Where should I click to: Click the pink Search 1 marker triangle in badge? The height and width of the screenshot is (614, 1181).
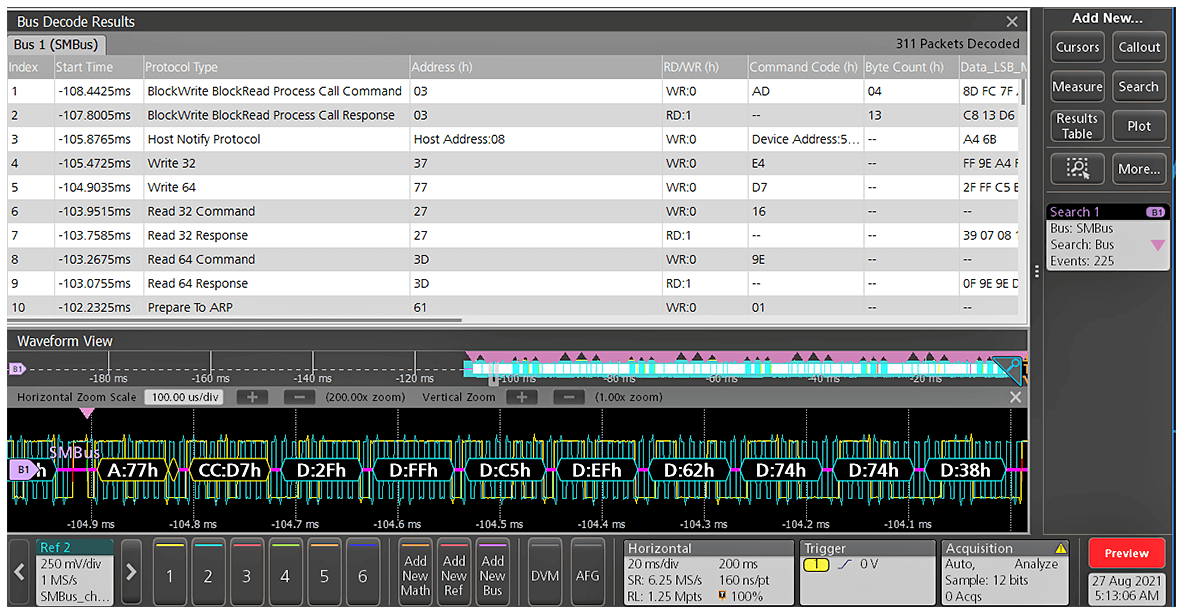click(x=1158, y=246)
